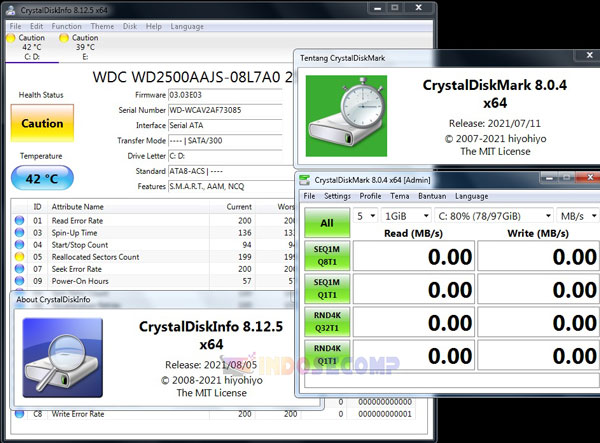This screenshot has height=443, width=600.
Task: Click the status circle for Start/Stop Count
Action: coord(19,244)
